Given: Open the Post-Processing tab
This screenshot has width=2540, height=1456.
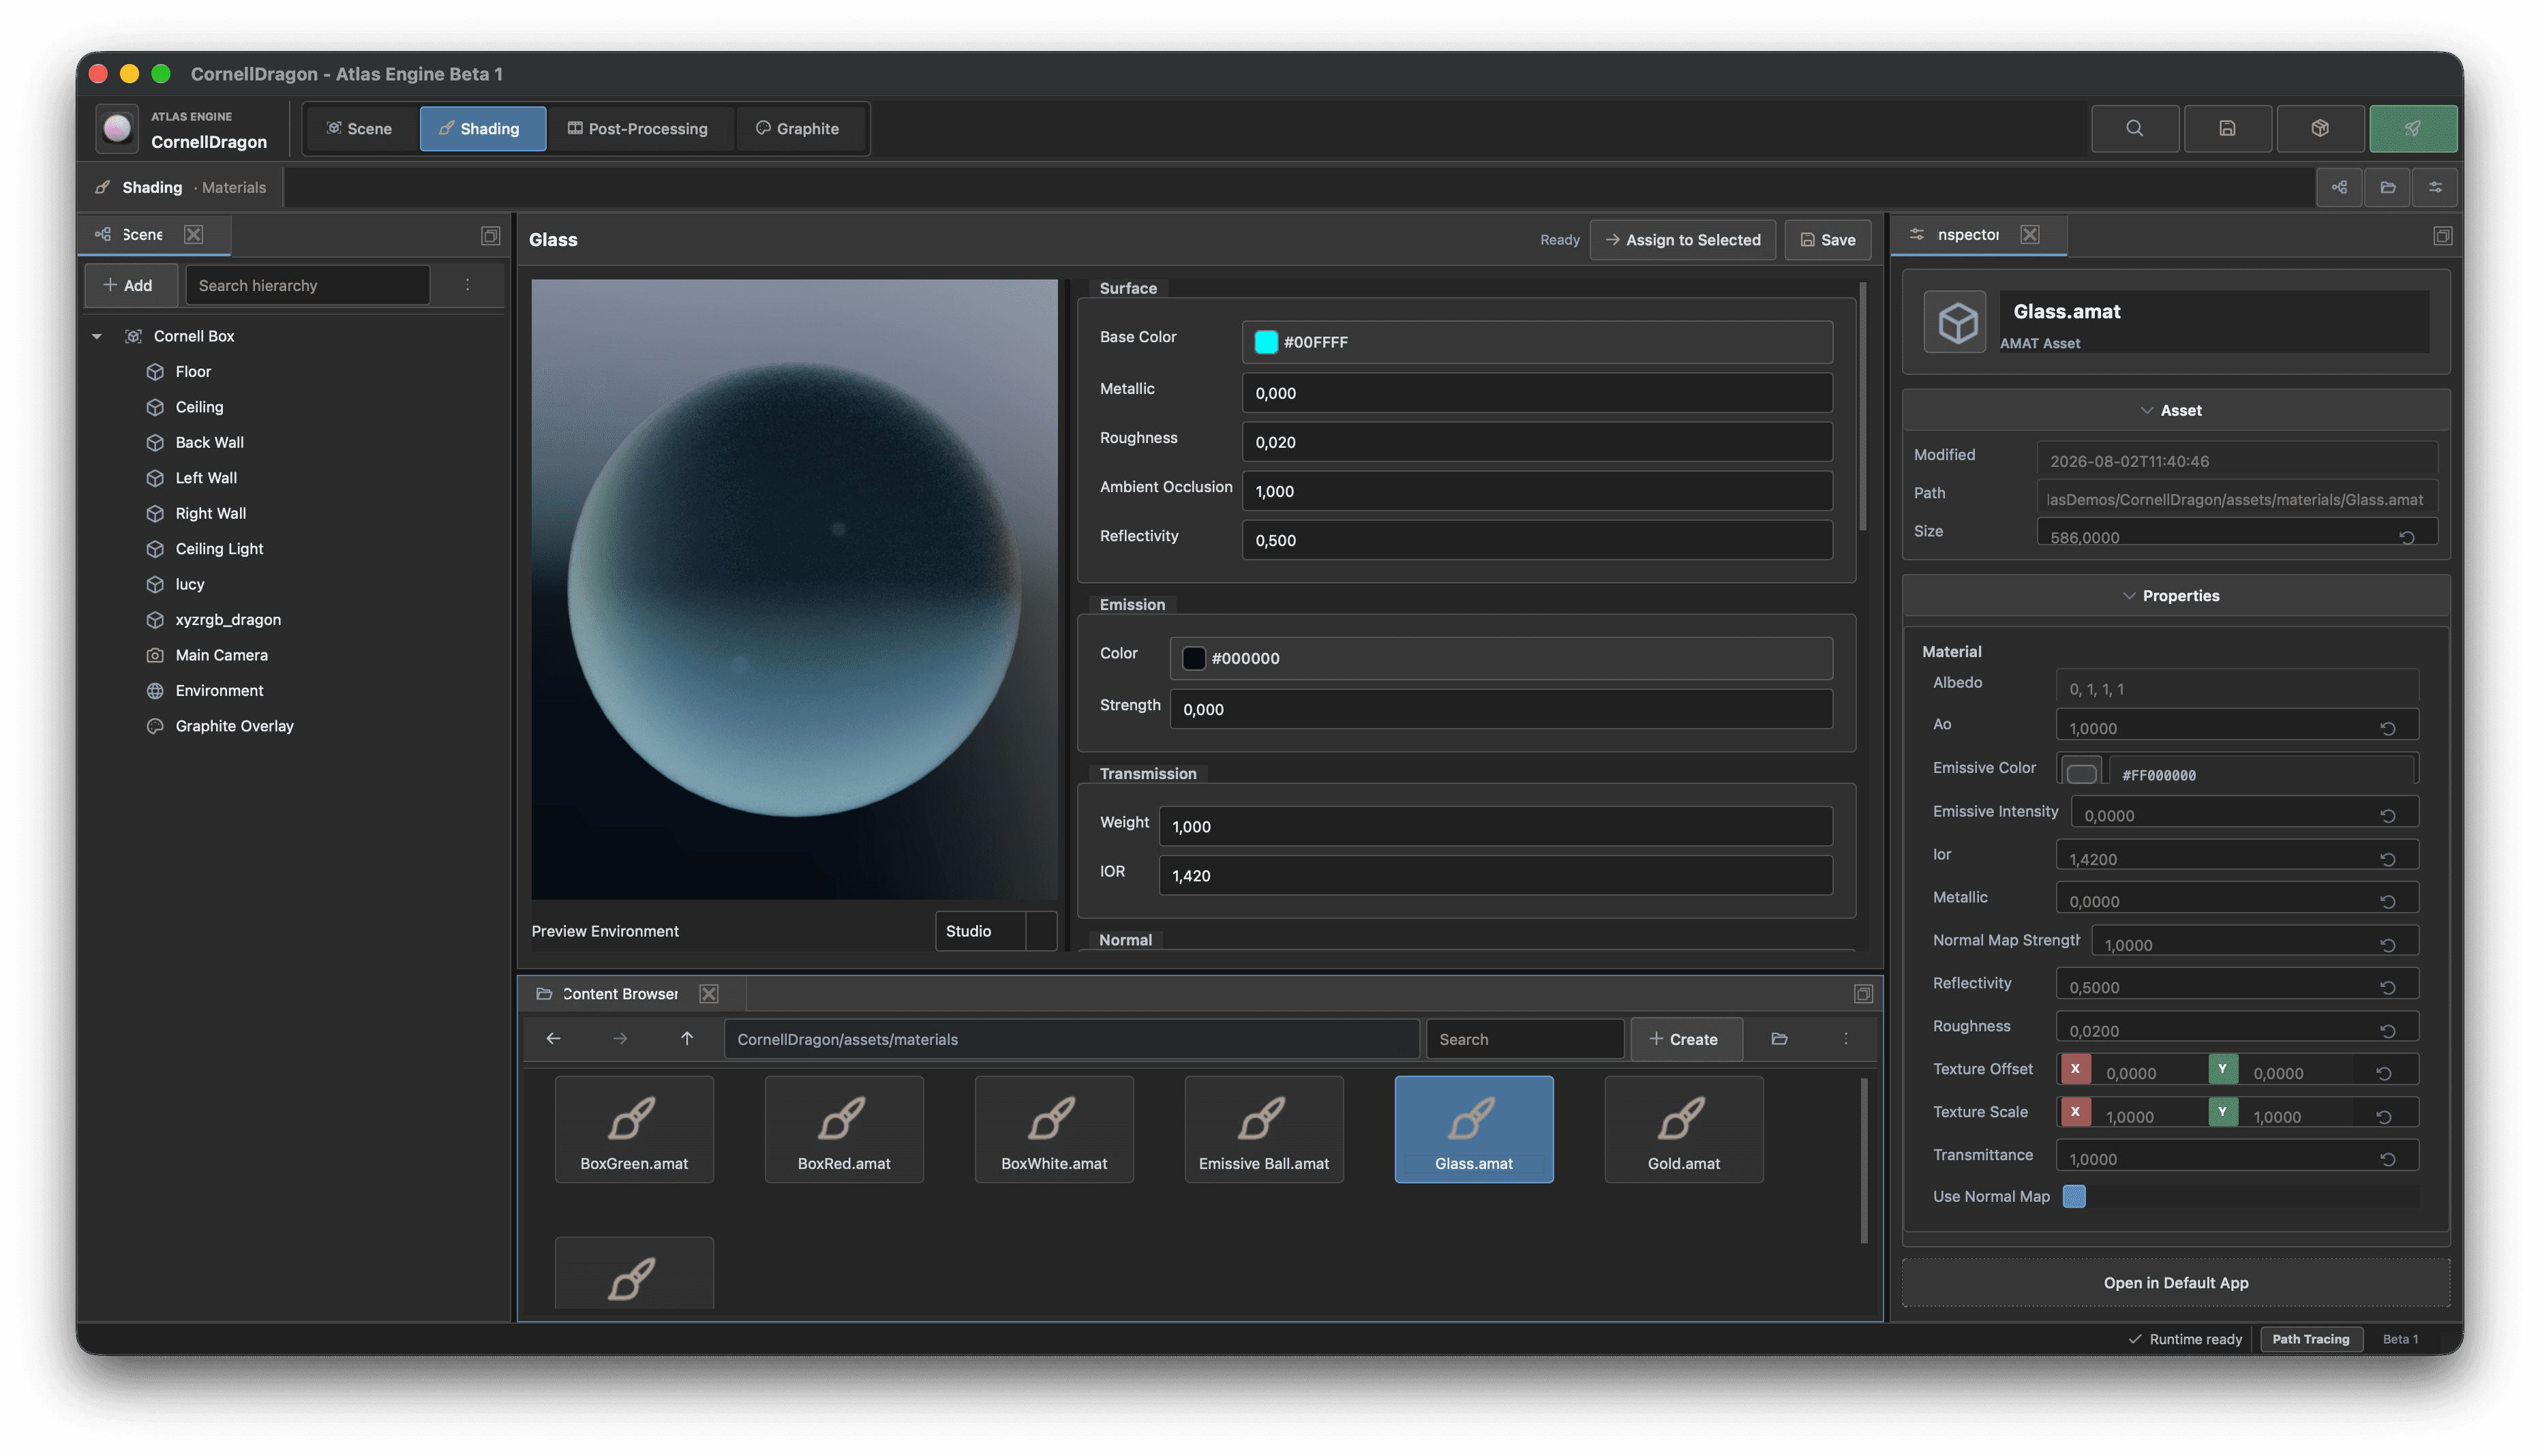Looking at the screenshot, I should pyautogui.click(x=640, y=128).
